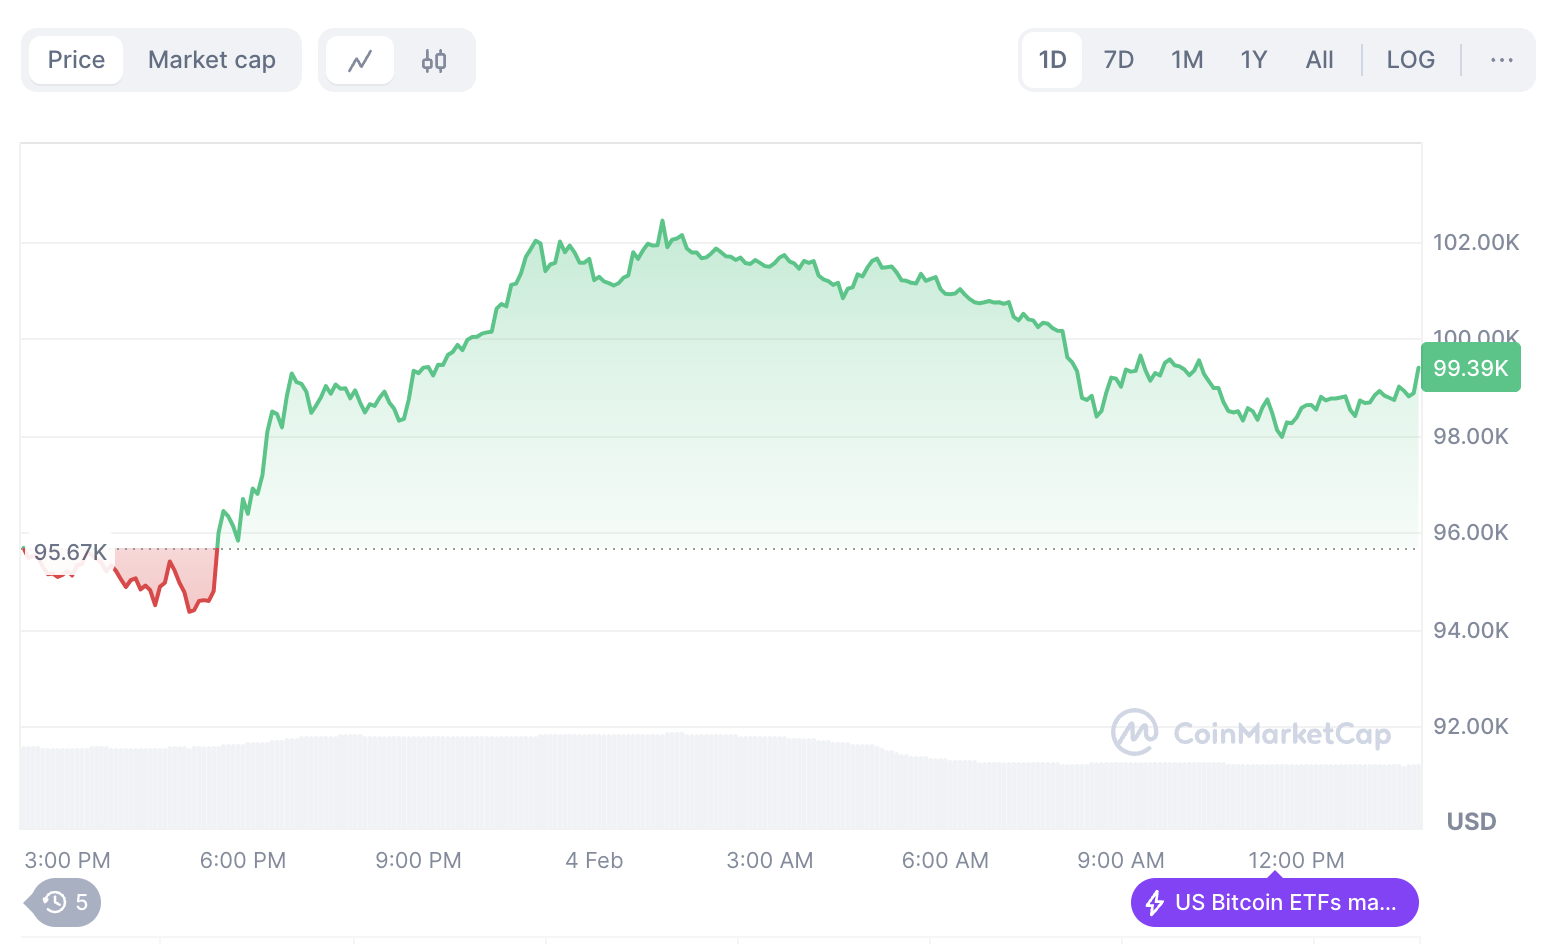The image size is (1560, 944).
Task: Click the 4 Feb date marker on the time axis
Action: point(594,860)
